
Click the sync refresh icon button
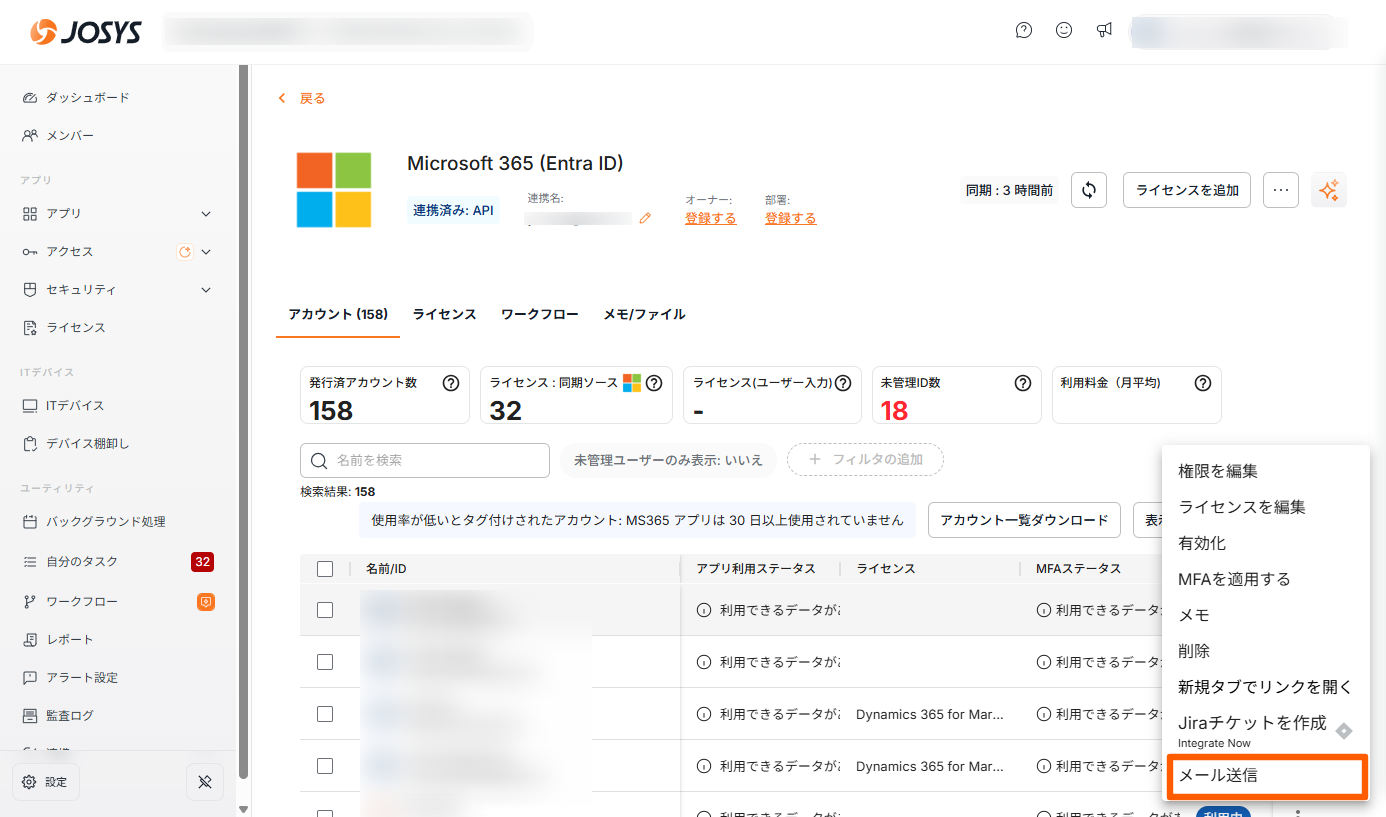[1089, 190]
